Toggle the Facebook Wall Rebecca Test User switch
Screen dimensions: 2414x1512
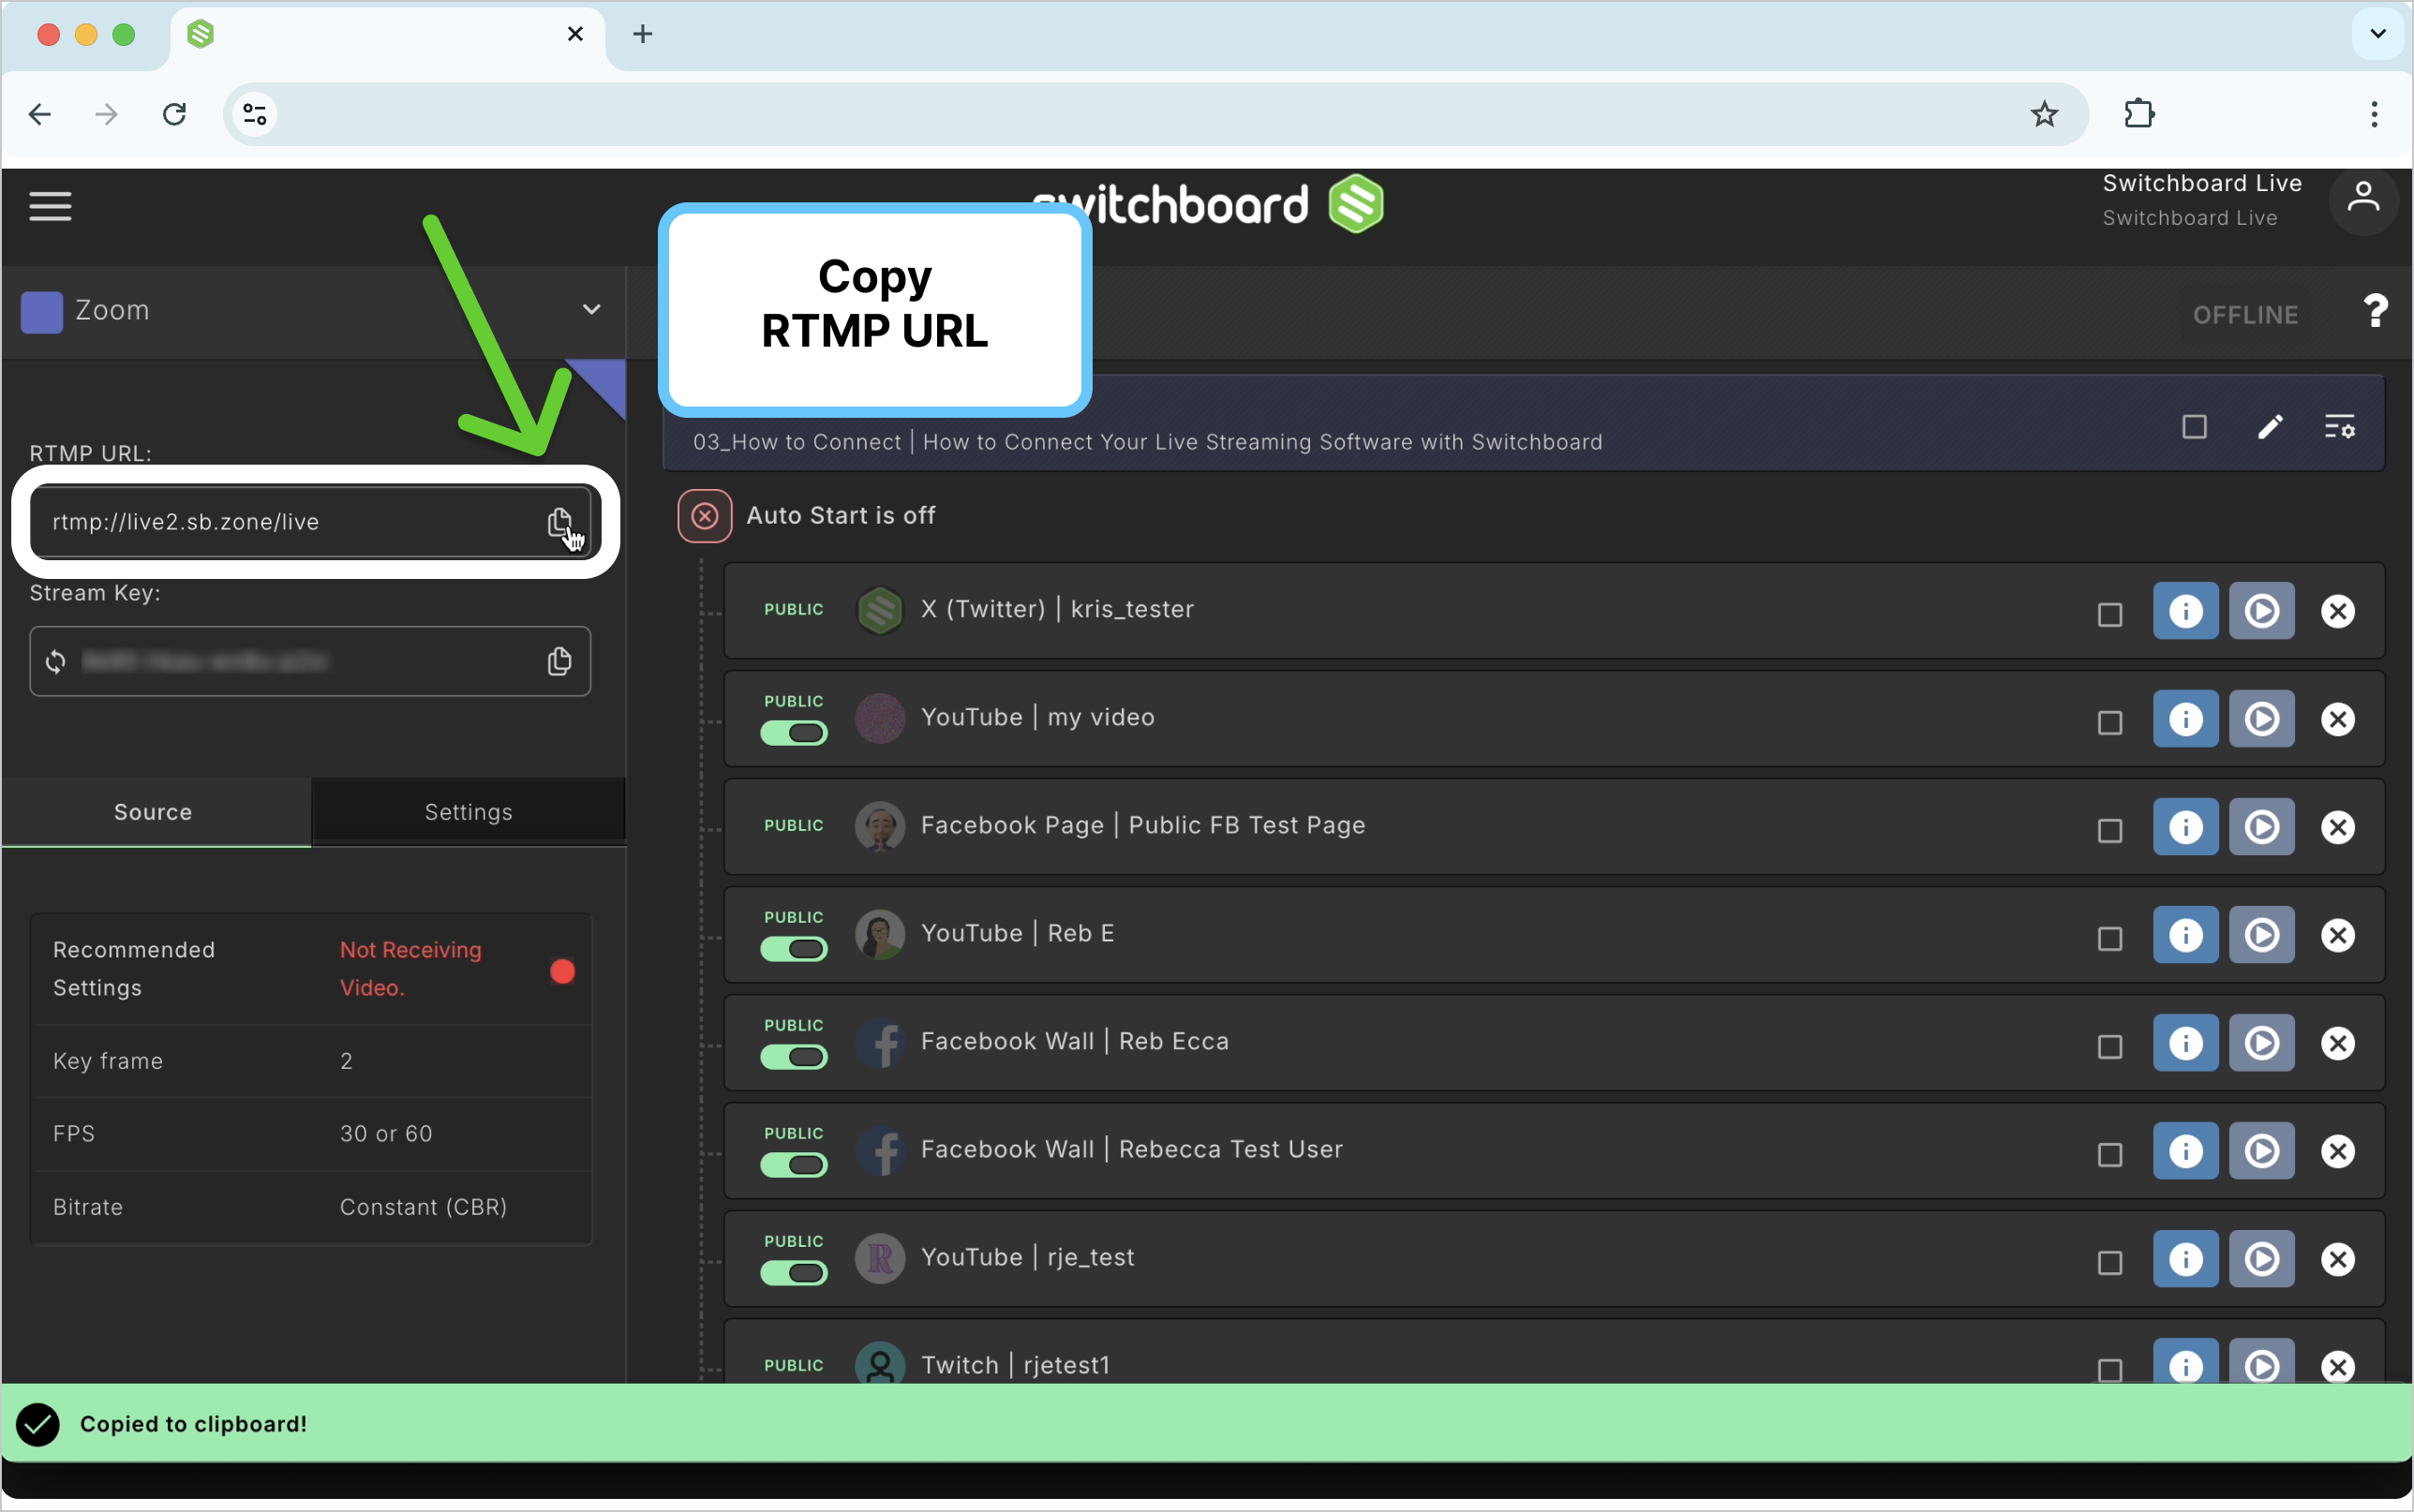coord(794,1165)
